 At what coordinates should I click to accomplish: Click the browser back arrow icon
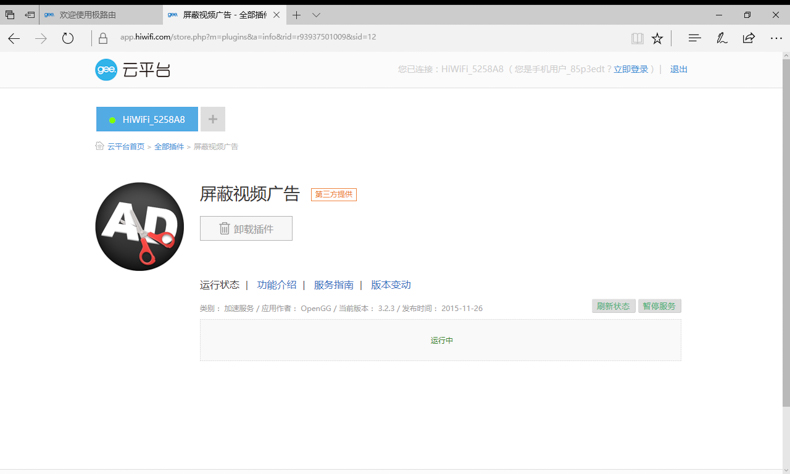pyautogui.click(x=14, y=38)
